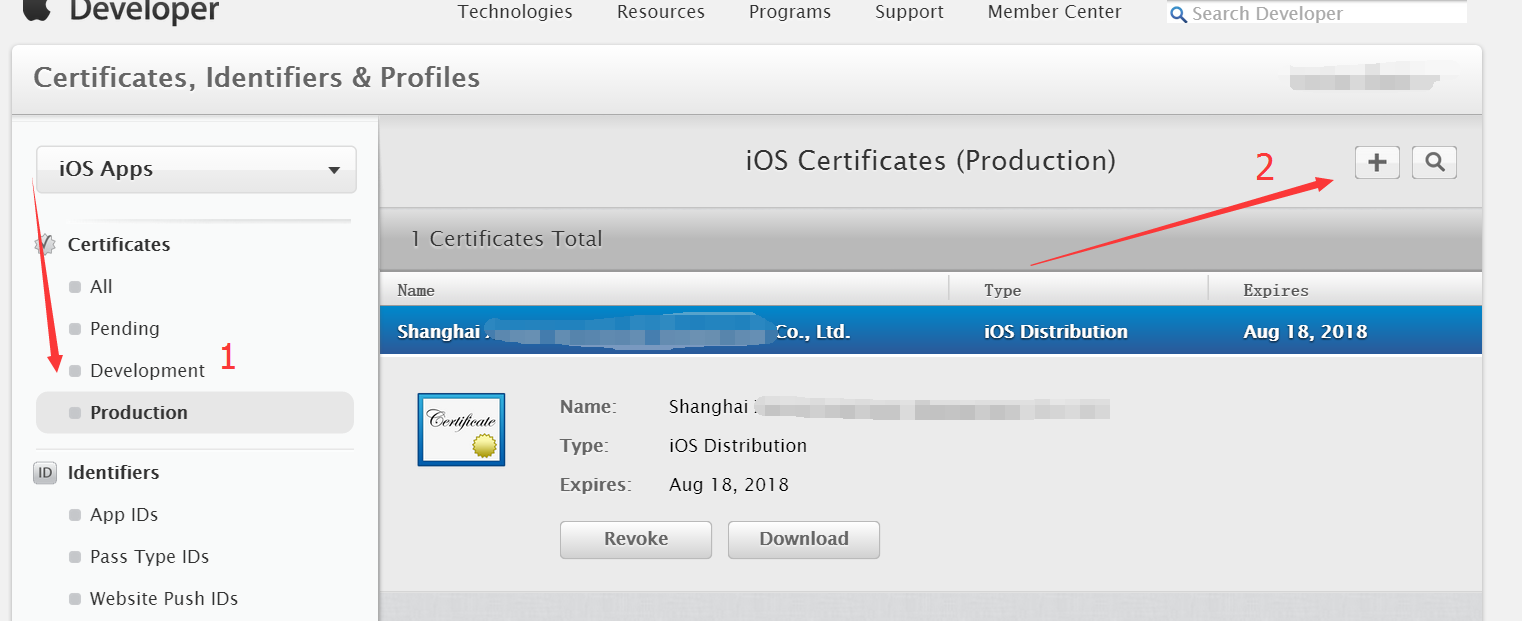
Task: Click the 1 Certificates Total text
Action: [506, 239]
